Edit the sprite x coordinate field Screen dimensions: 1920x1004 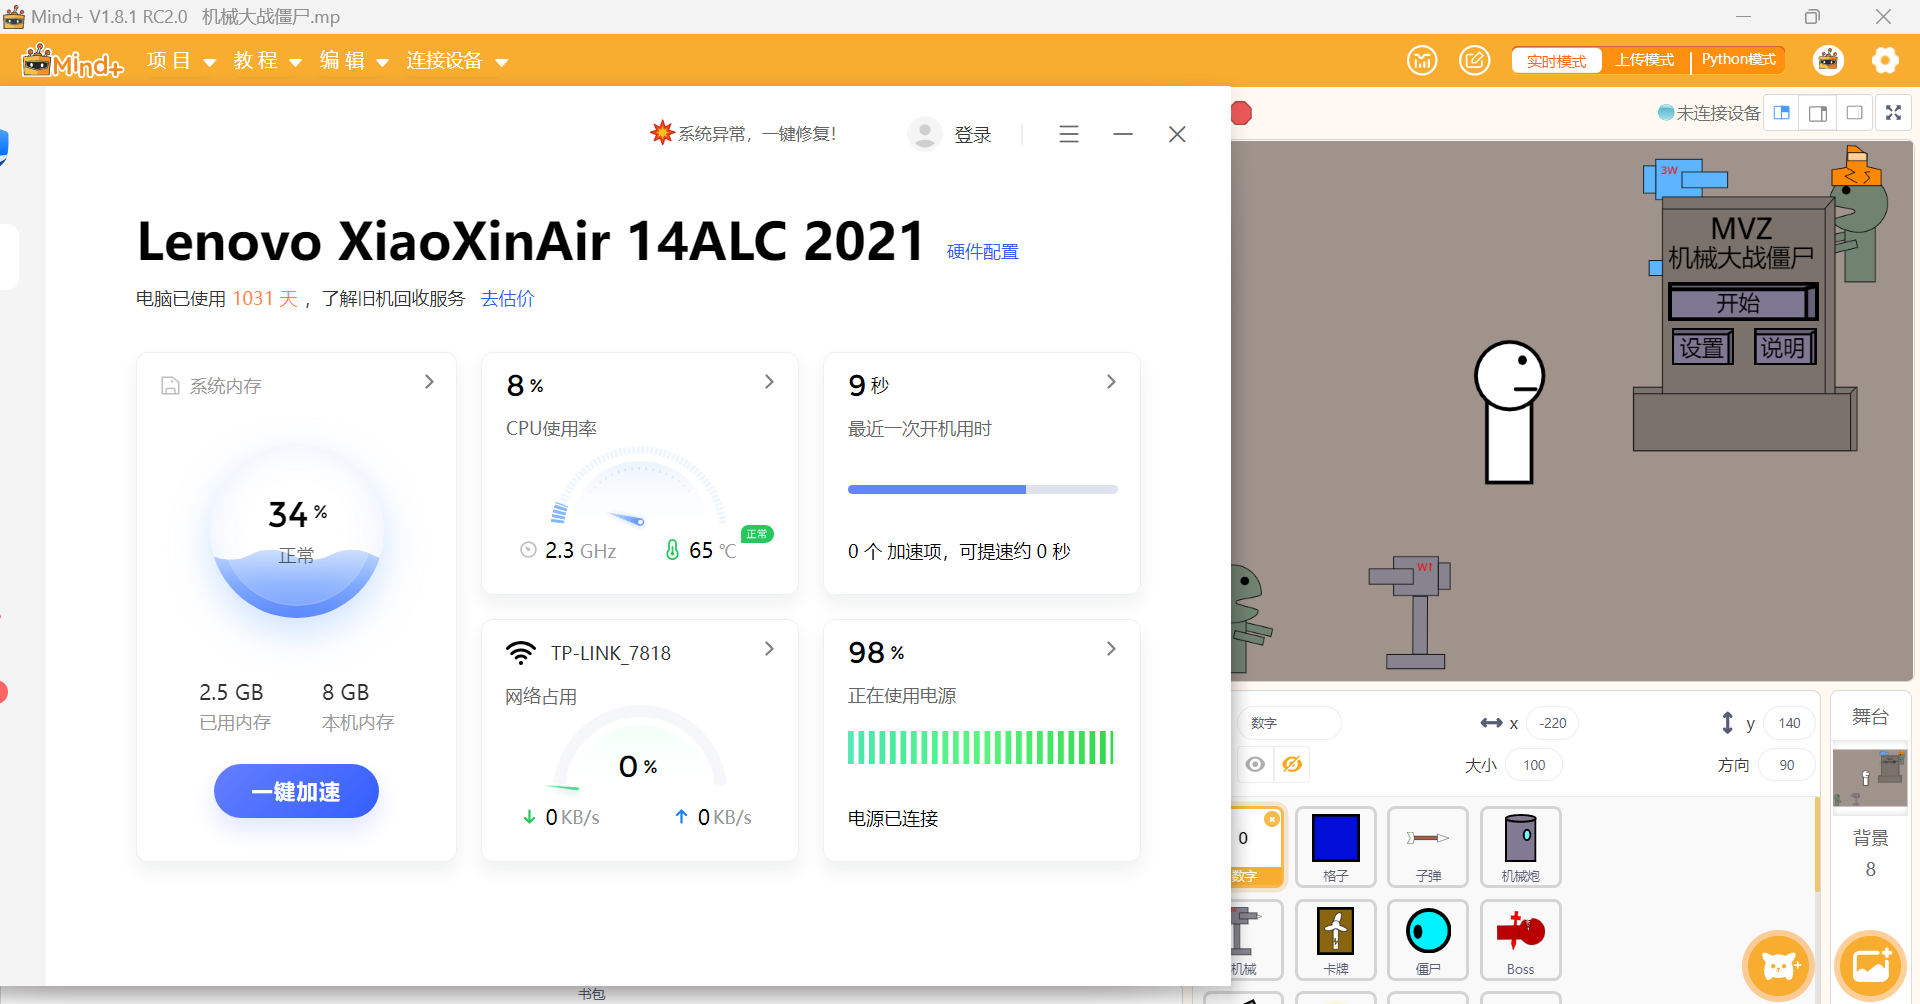1552,723
